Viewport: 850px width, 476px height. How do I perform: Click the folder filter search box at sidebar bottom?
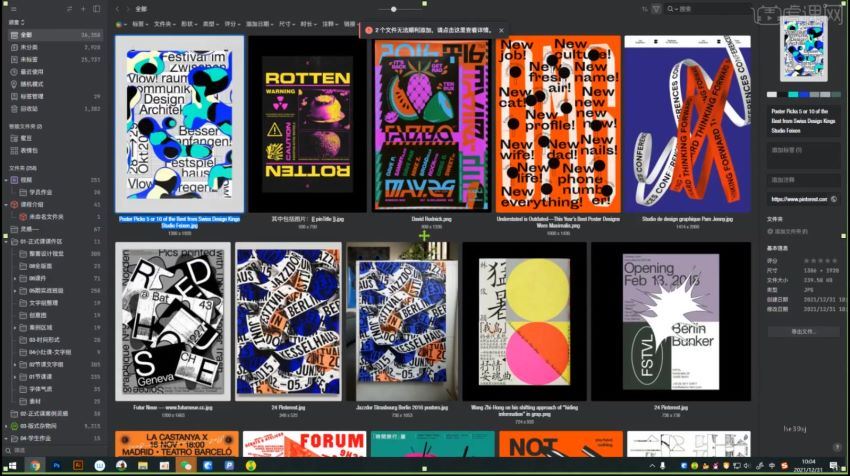(x=54, y=451)
